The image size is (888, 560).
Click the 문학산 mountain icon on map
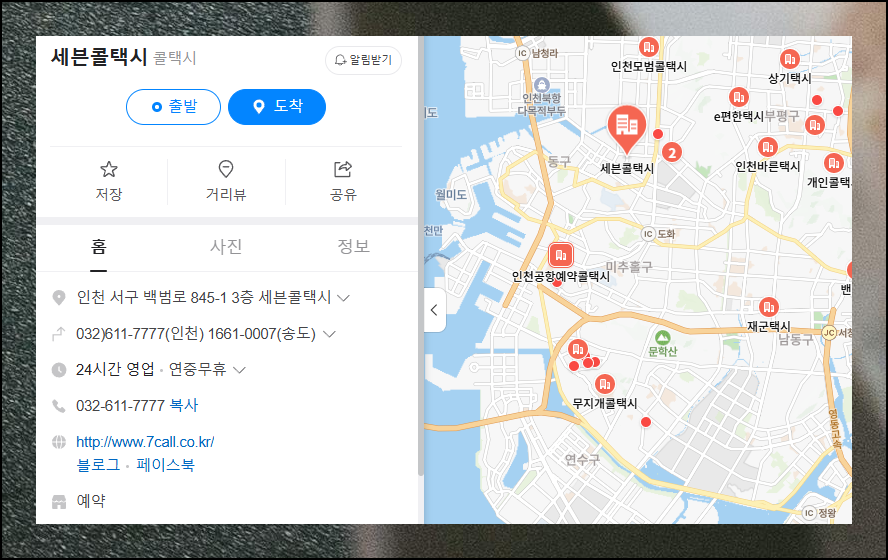point(663,337)
